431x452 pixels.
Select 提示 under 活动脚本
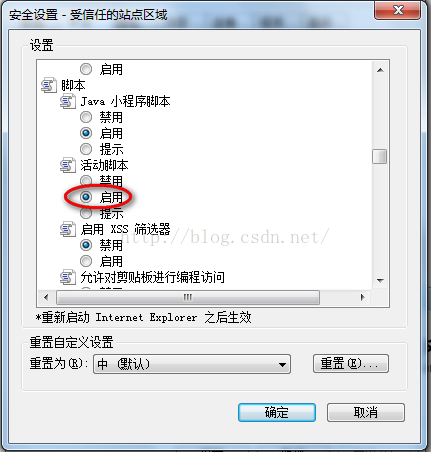click(x=86, y=213)
